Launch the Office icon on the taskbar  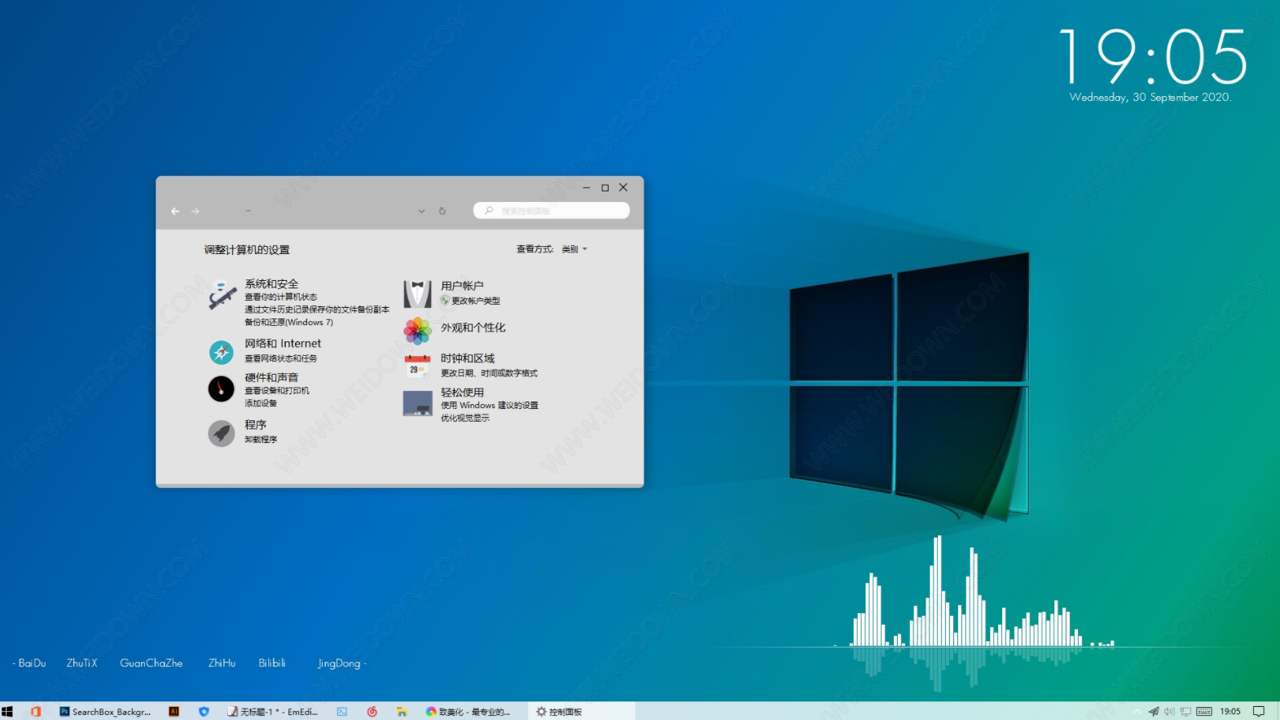[x=36, y=711]
